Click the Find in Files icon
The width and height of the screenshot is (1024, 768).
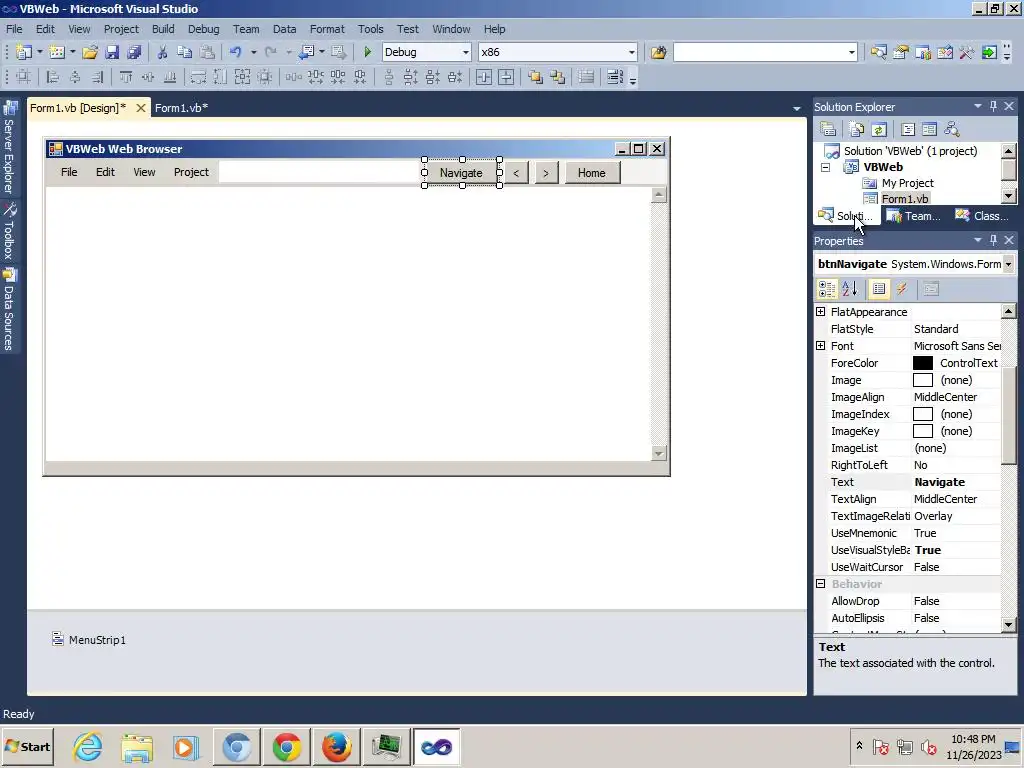tap(658, 52)
